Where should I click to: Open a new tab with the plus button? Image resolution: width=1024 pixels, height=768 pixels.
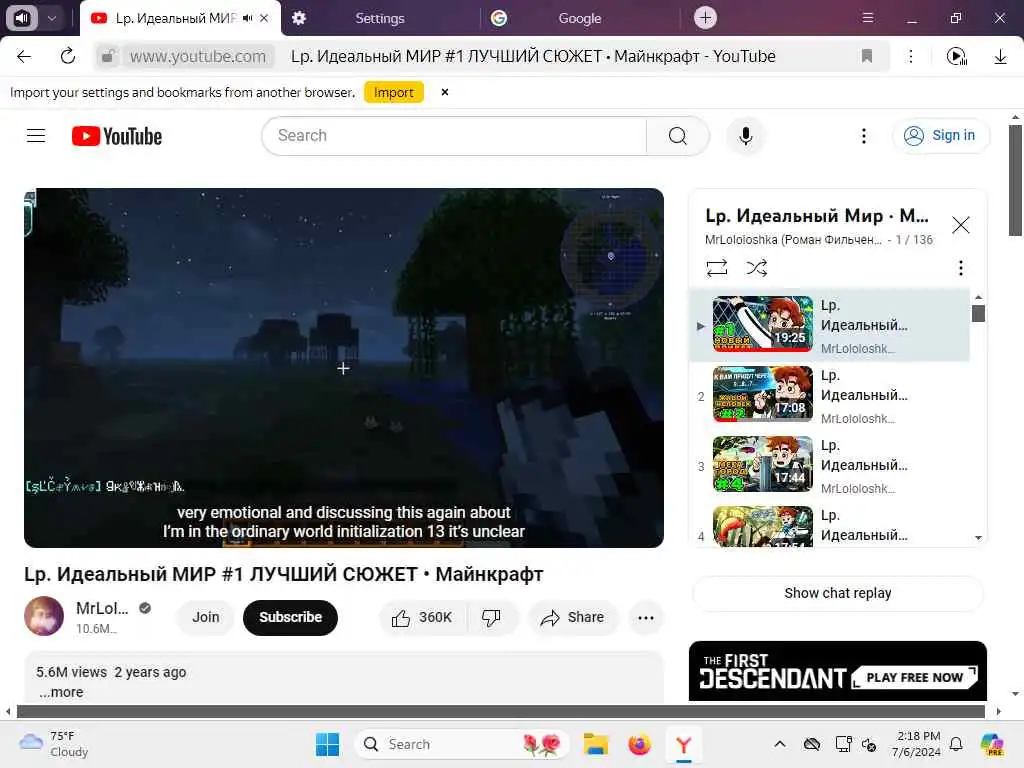point(705,18)
